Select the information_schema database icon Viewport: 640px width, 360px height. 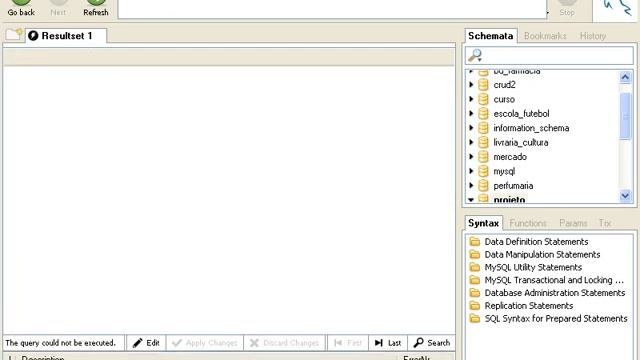[483, 128]
